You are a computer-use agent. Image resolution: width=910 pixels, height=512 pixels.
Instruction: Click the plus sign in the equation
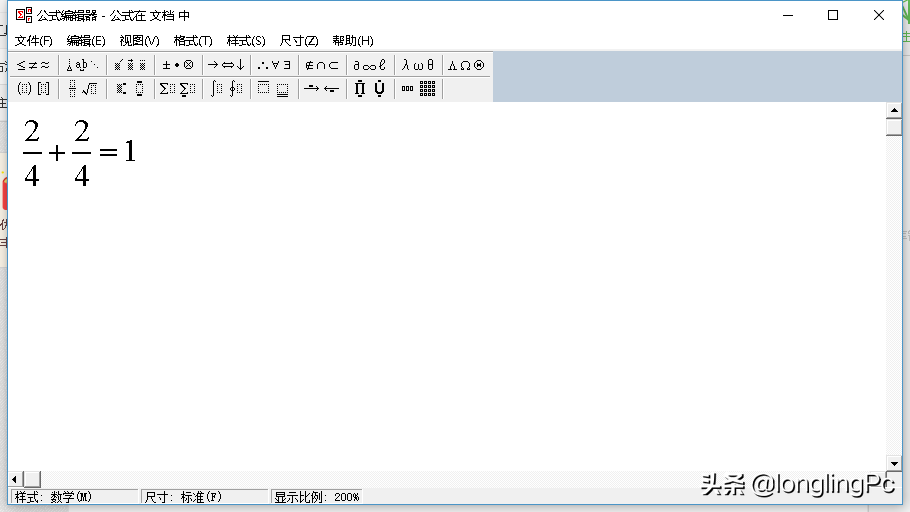pyautogui.click(x=57, y=153)
